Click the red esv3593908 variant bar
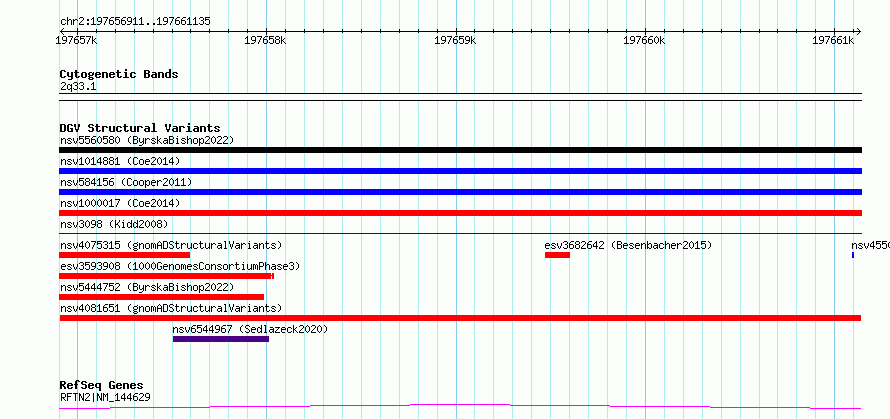This screenshot has height=419, width=890. [167, 276]
